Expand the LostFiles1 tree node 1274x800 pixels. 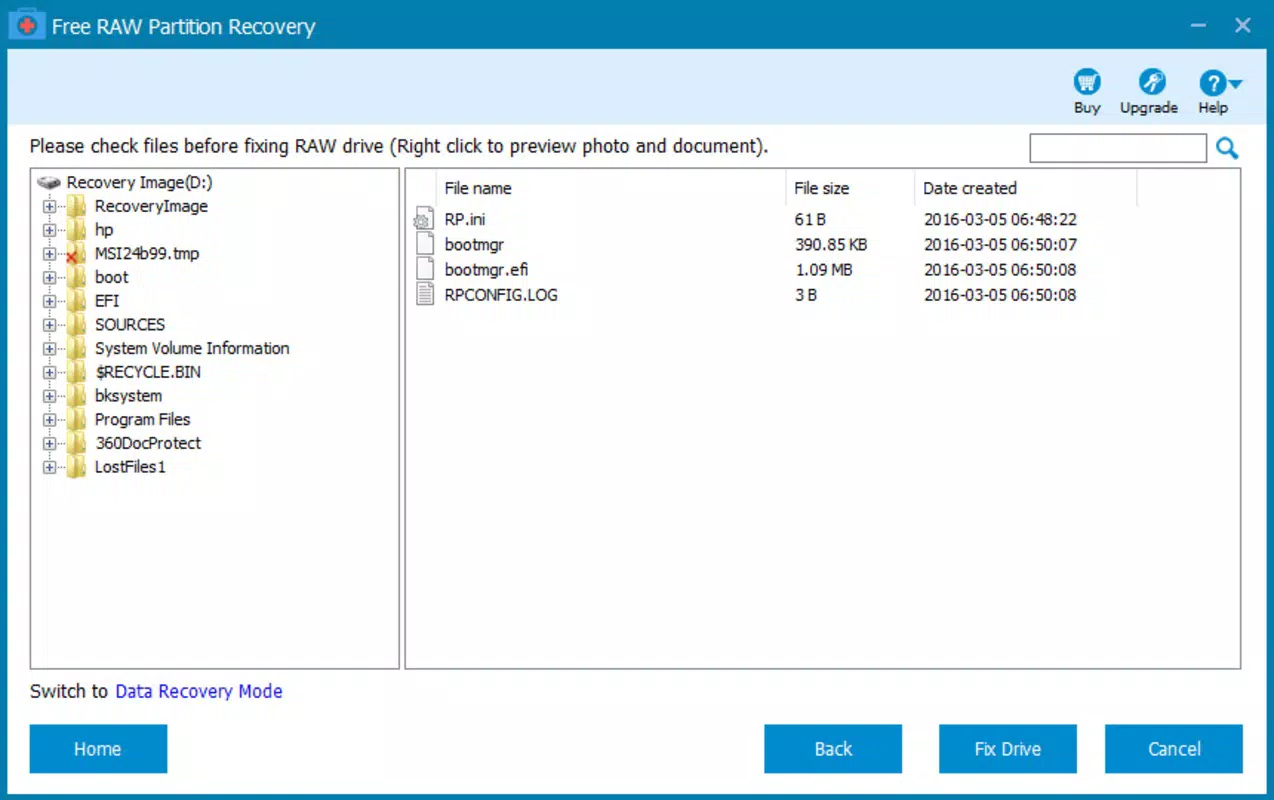tap(49, 467)
